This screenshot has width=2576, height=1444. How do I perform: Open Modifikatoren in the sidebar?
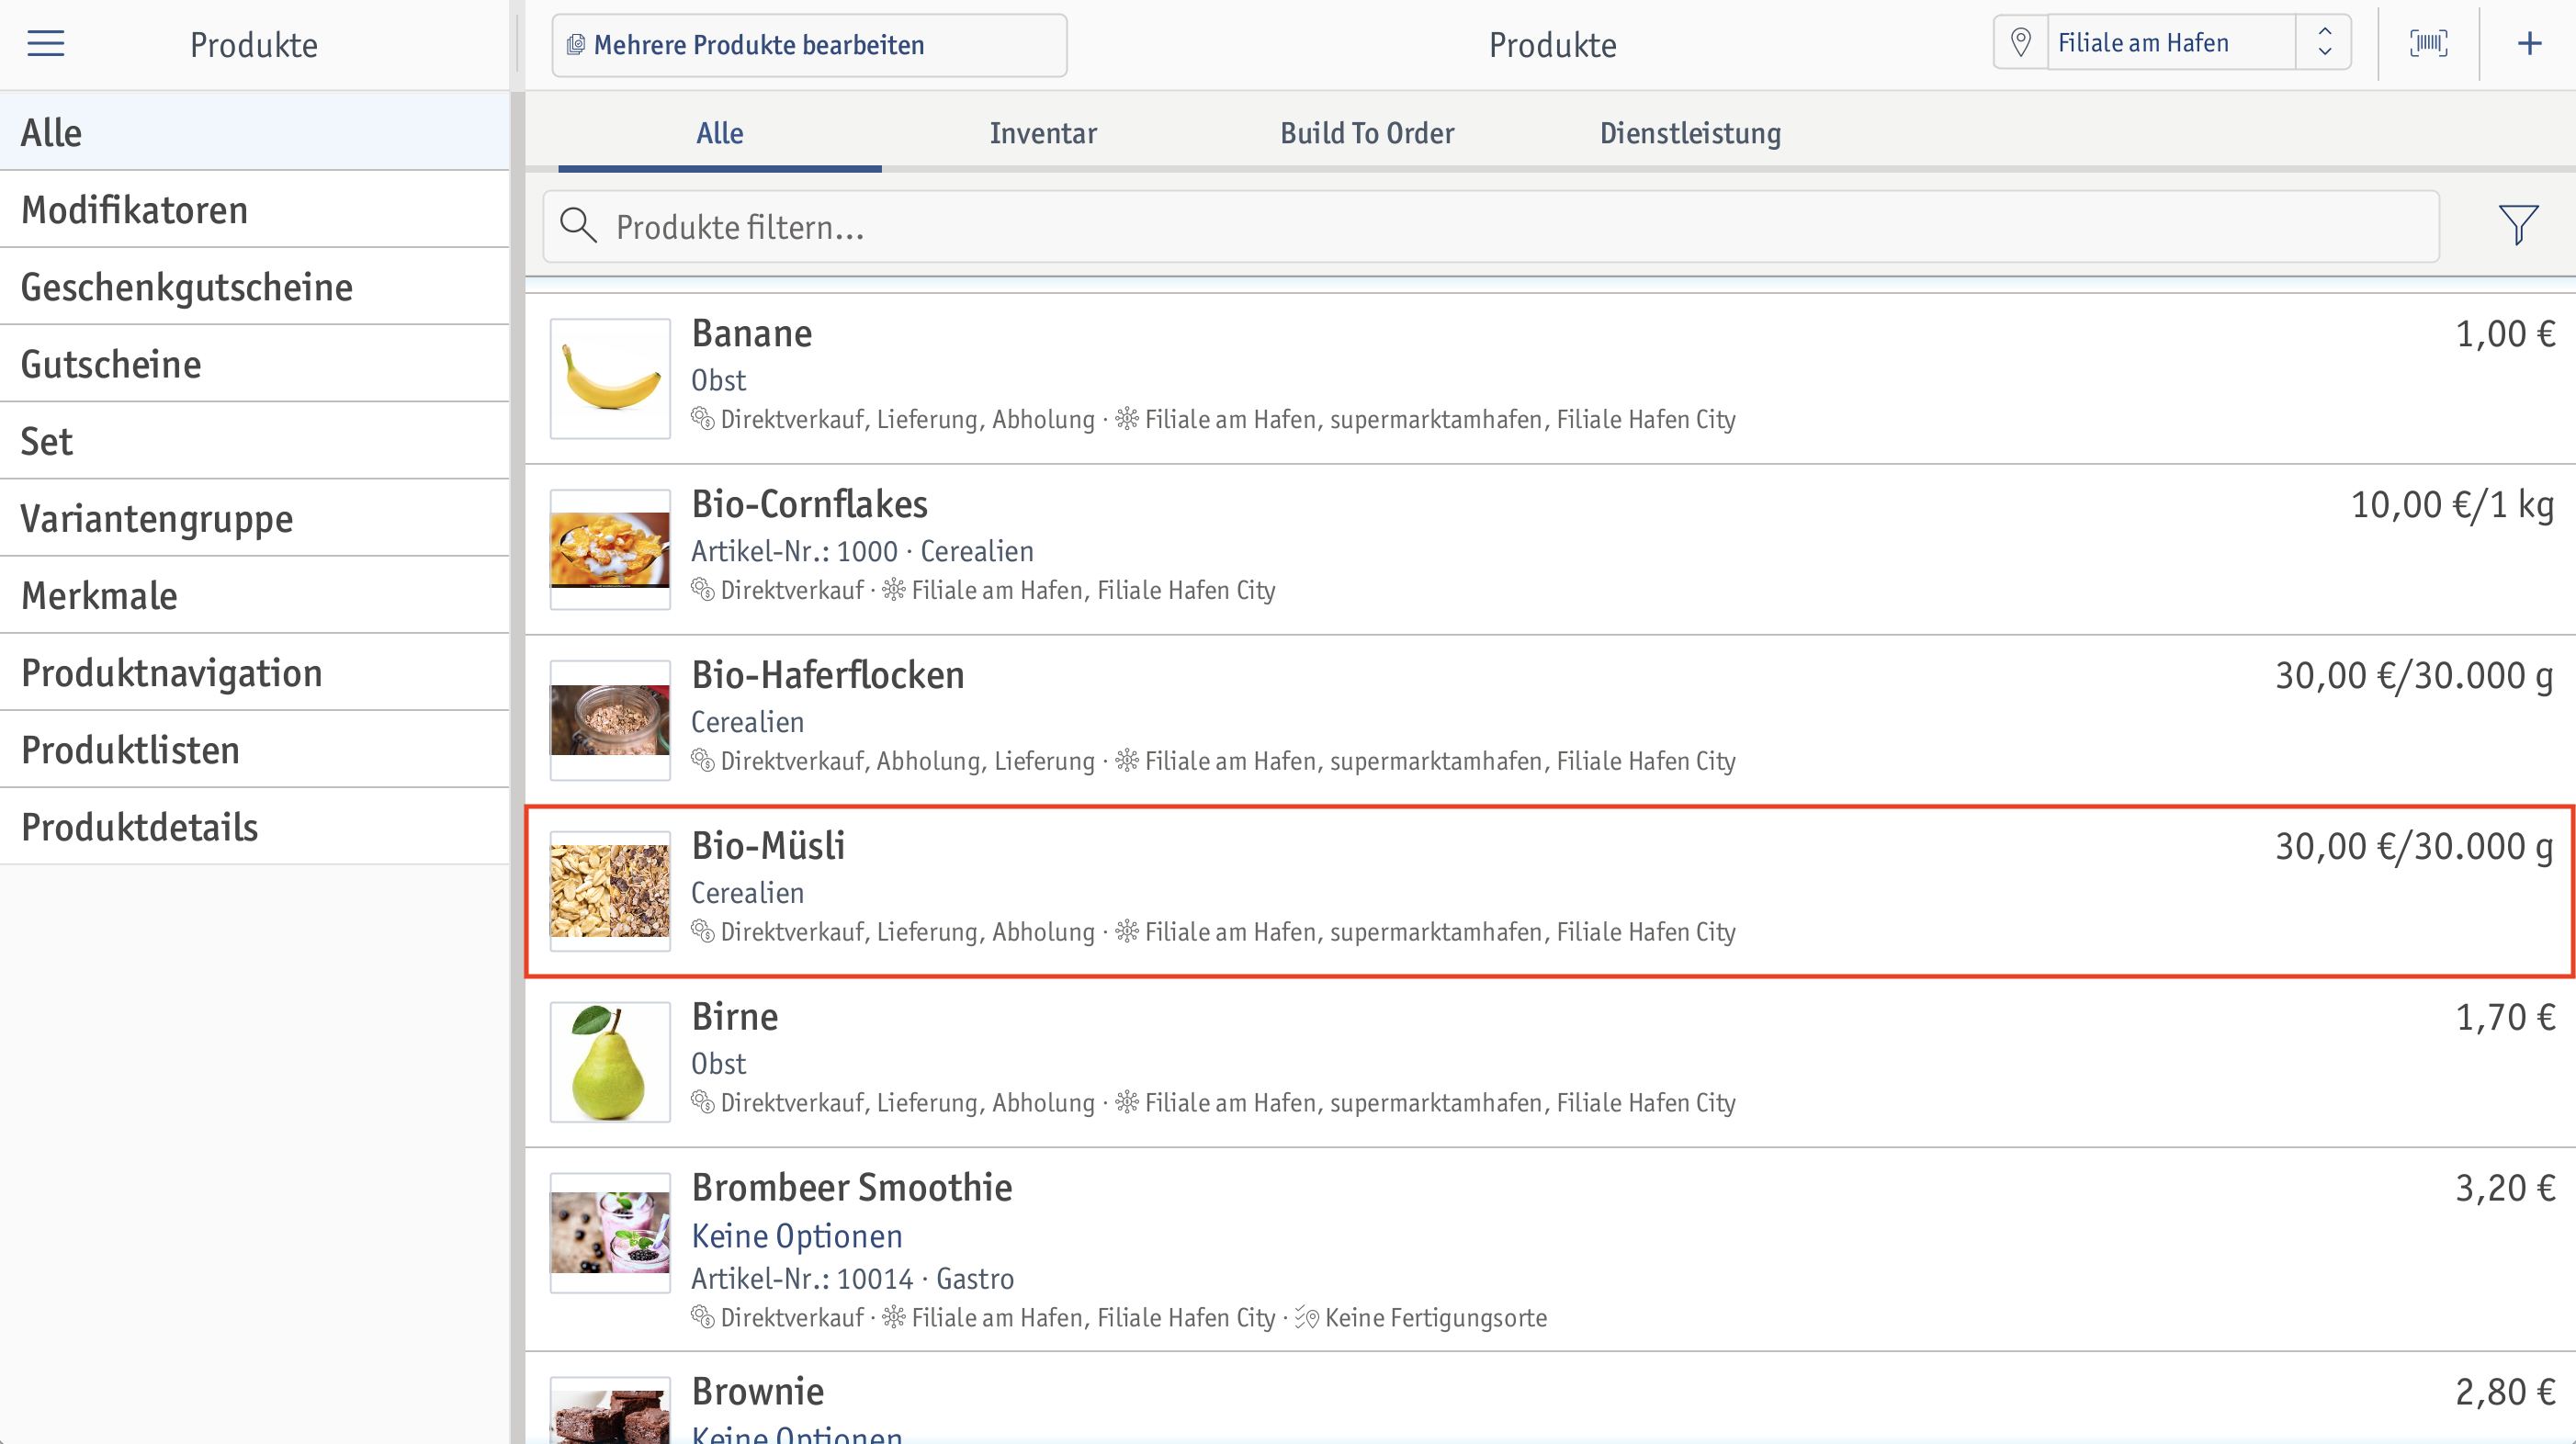(255, 209)
